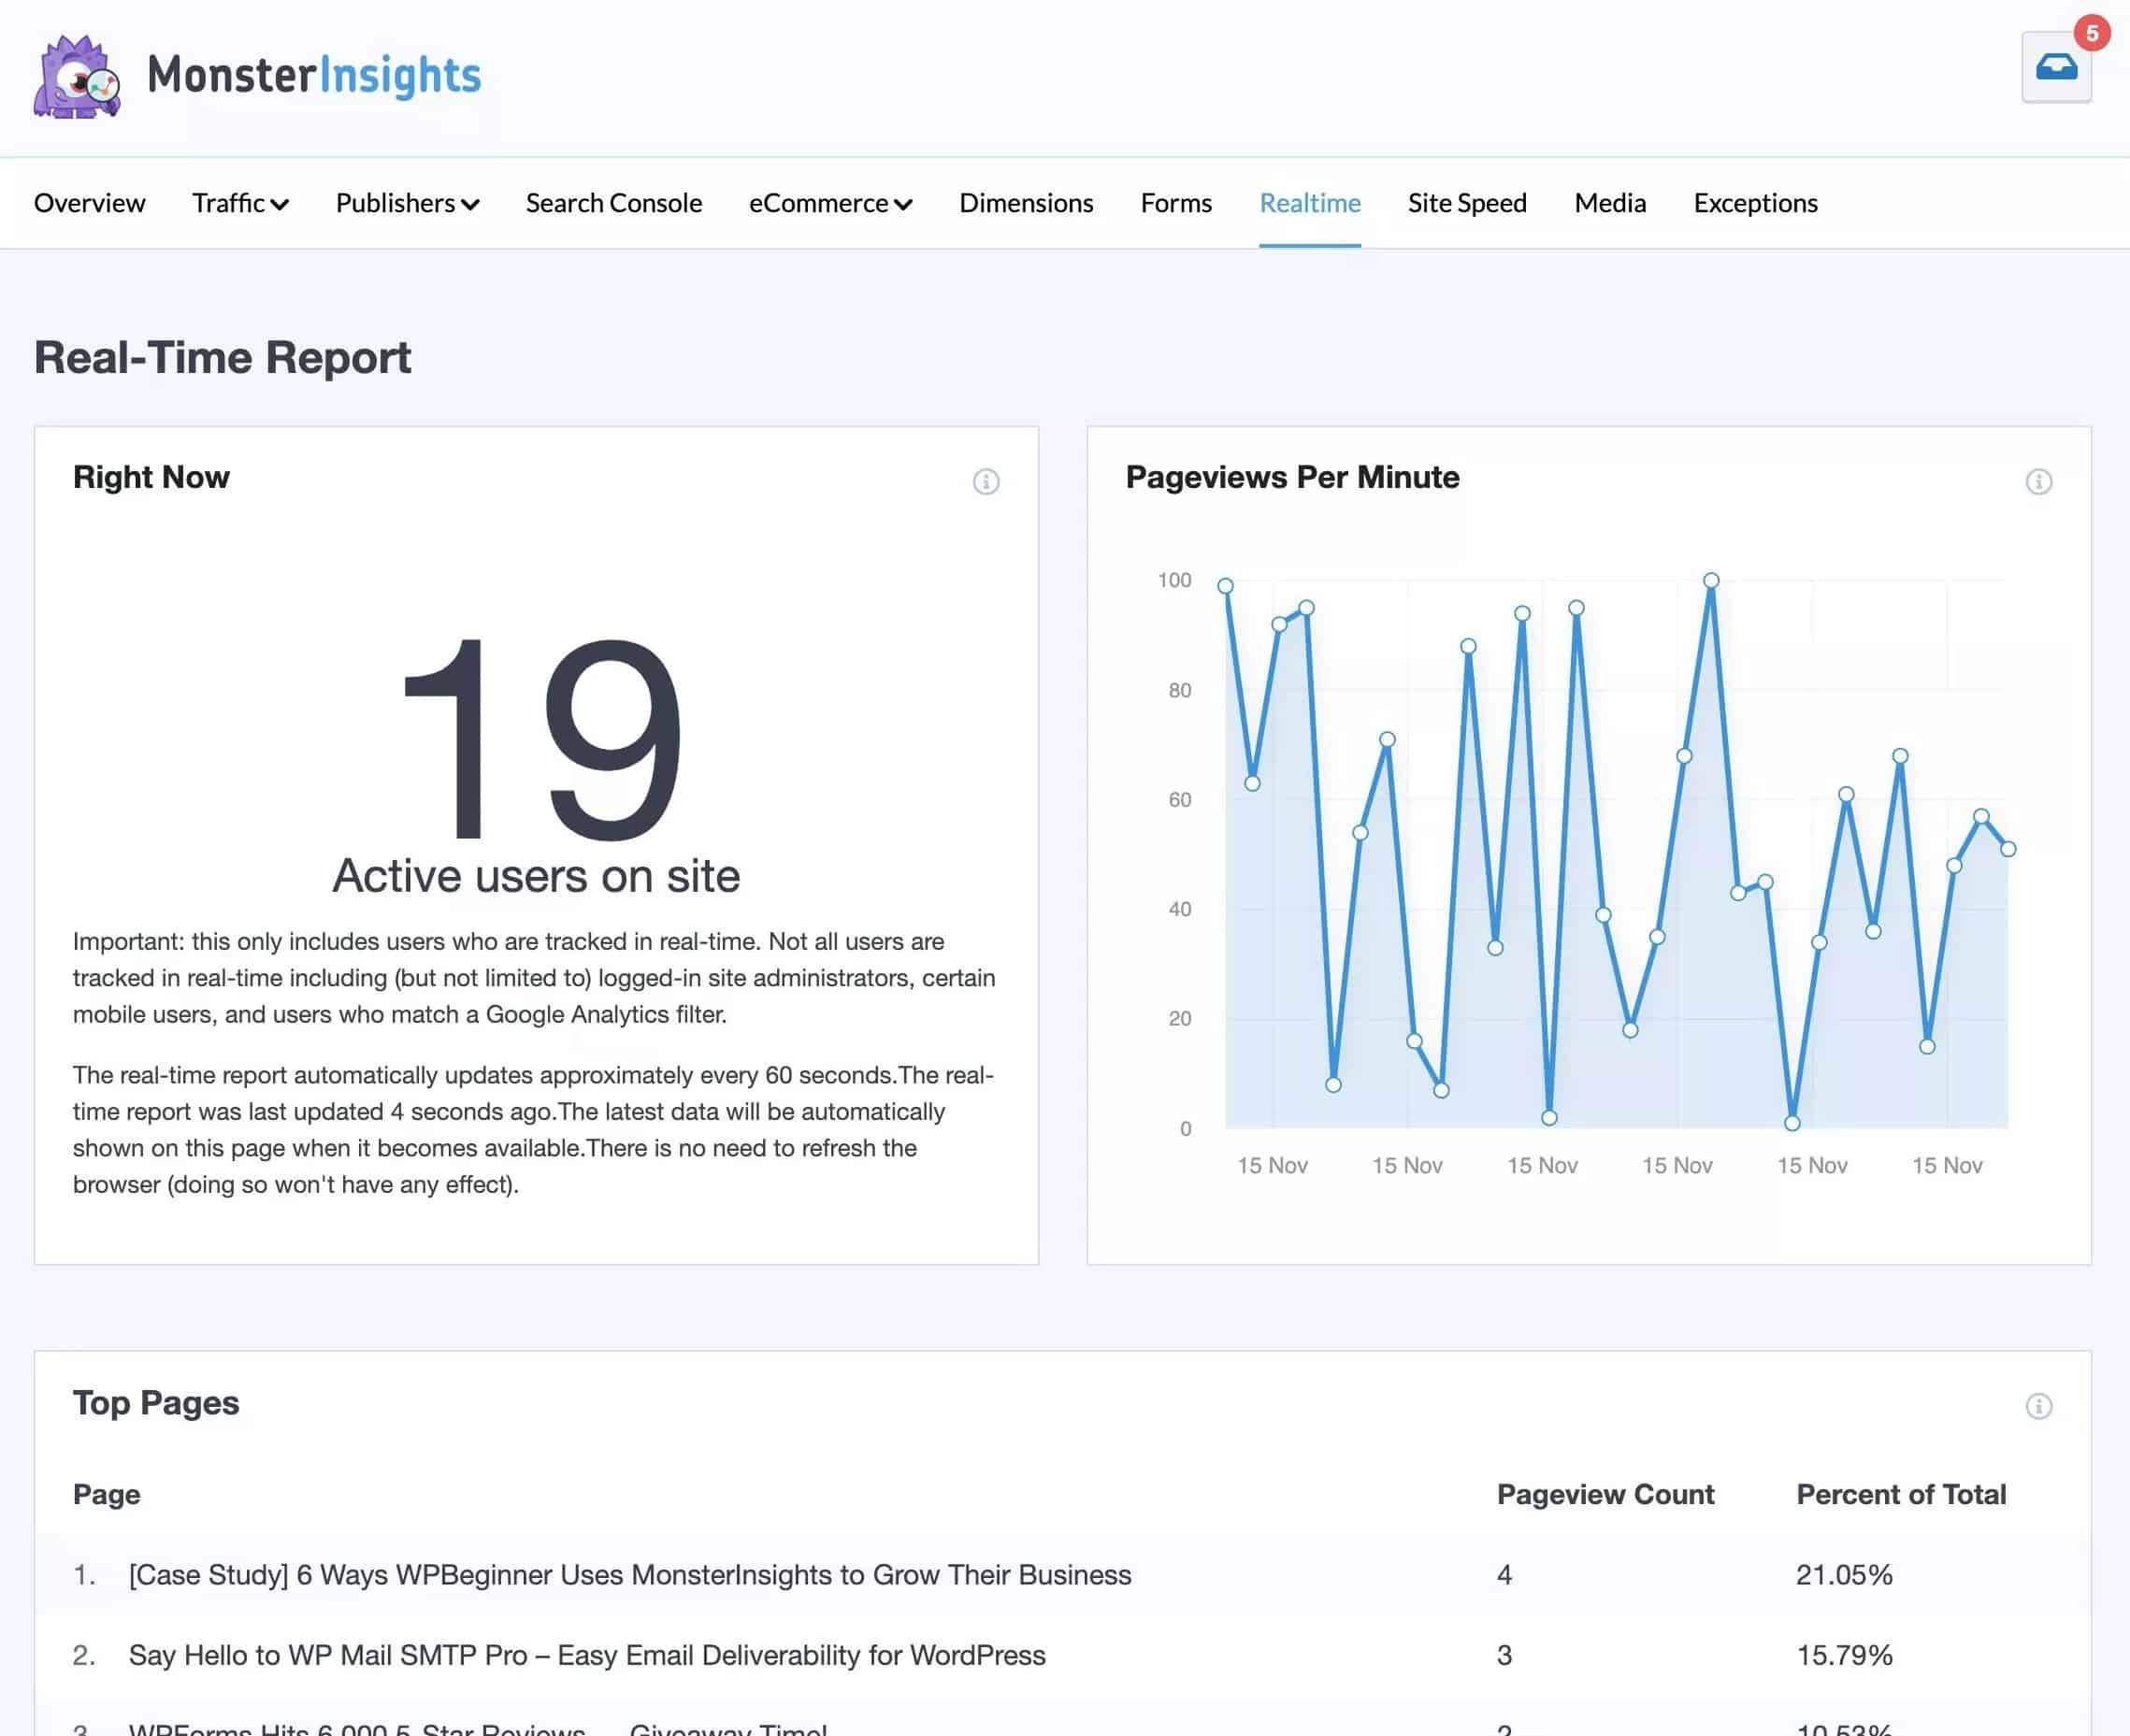This screenshot has height=1736, width=2130.
Task: Open the Exceptions tab
Action: click(x=1755, y=203)
